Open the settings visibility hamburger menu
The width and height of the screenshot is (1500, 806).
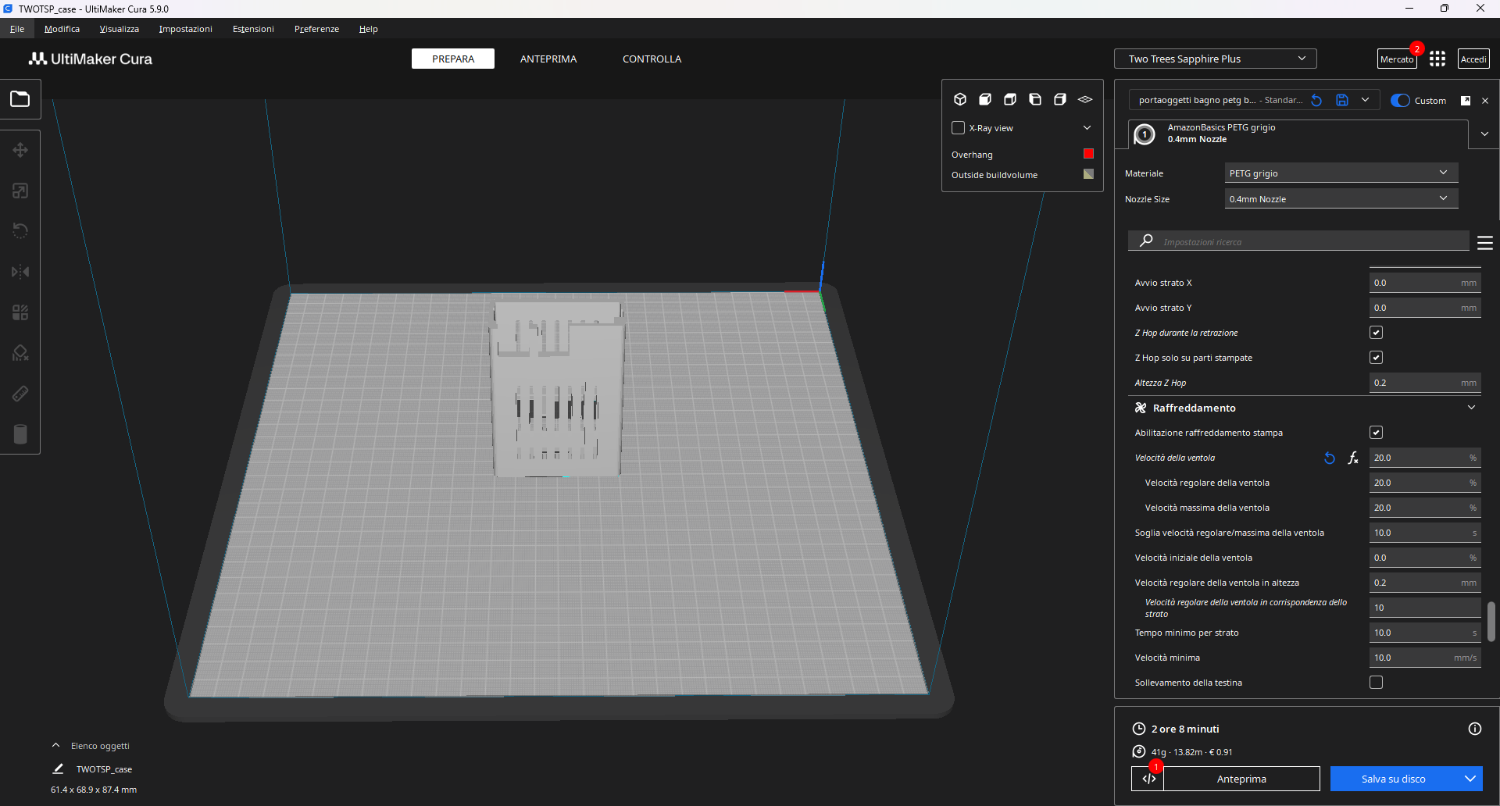click(1484, 242)
